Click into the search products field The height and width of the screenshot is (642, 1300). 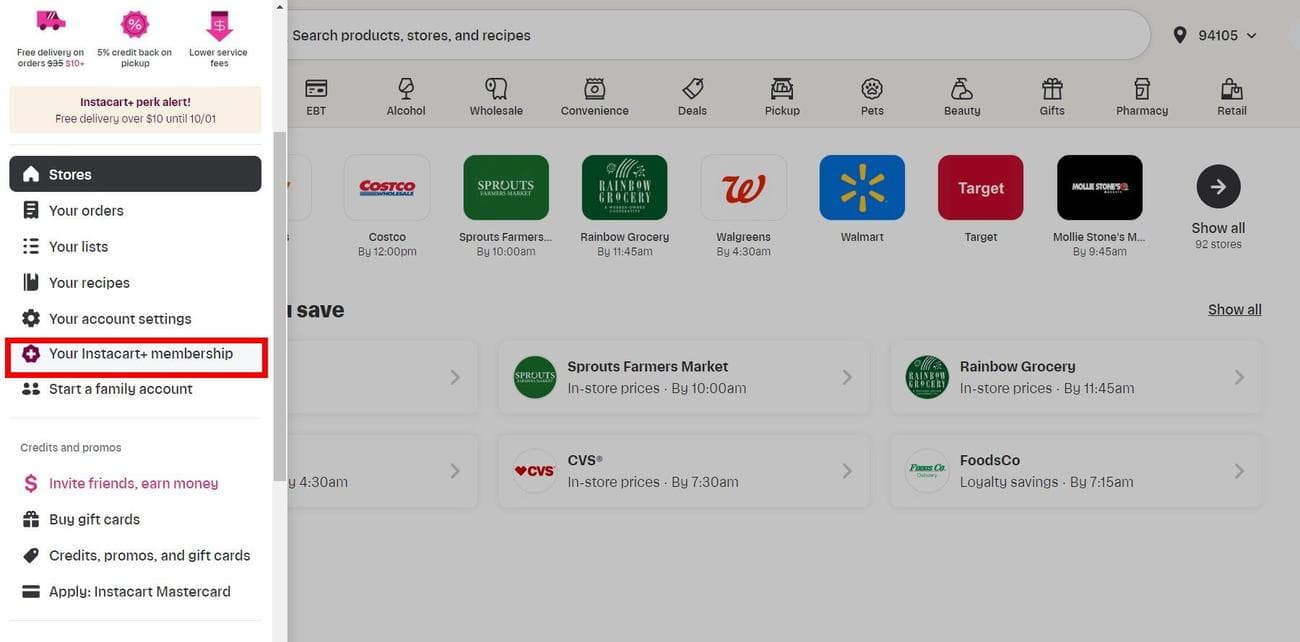(x=700, y=34)
